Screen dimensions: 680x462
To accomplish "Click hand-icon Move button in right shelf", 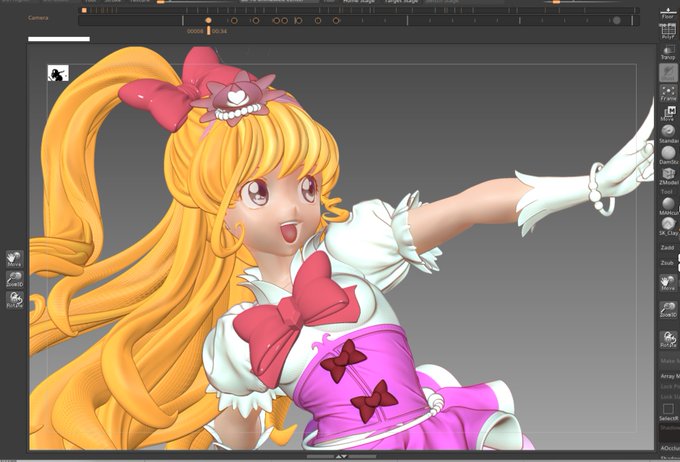I will (x=668, y=282).
